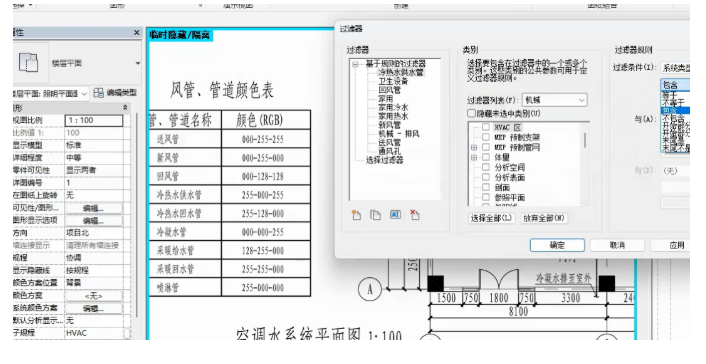Expand the 体量 category tree node
706x364 pixels.
[x=474, y=157]
